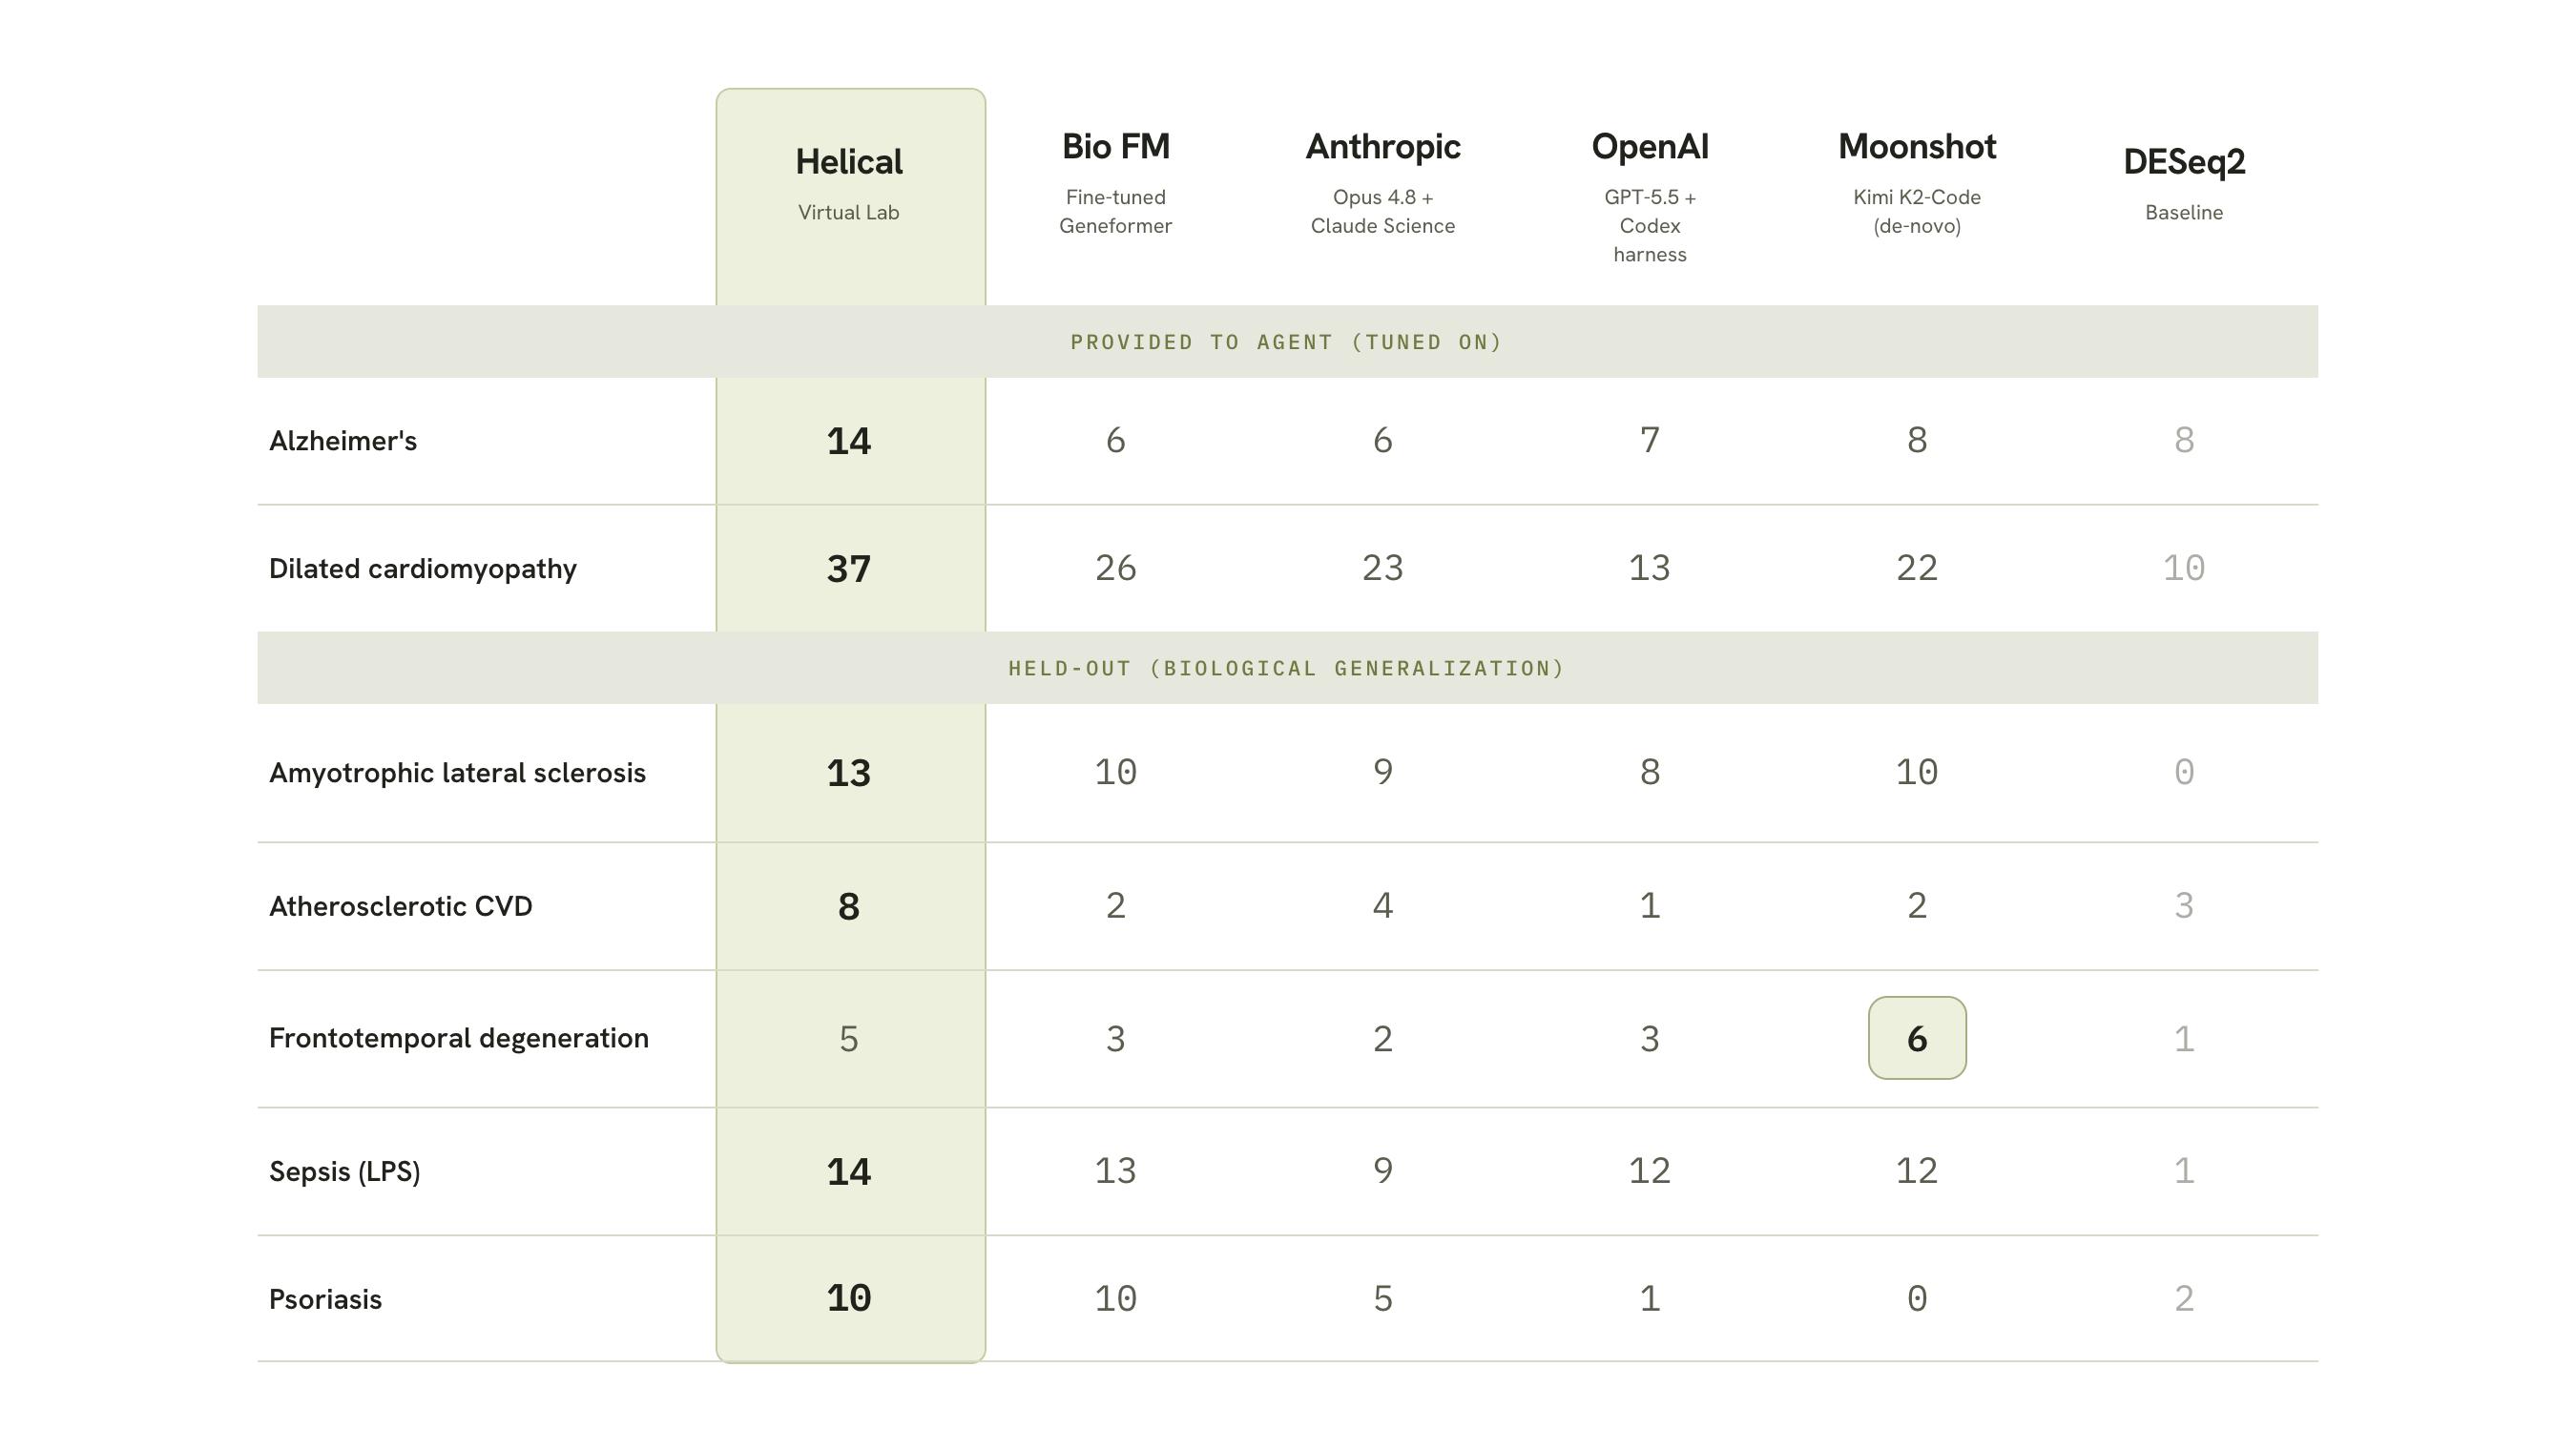Viewport: 2576px width, 1450px height.
Task: Click the Helical column header
Action: pos(849,162)
